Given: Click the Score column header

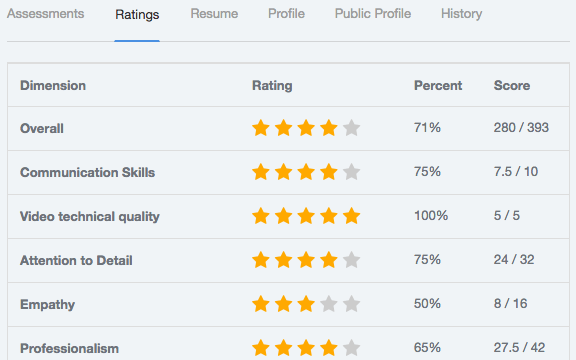Looking at the screenshot, I should point(512,86).
